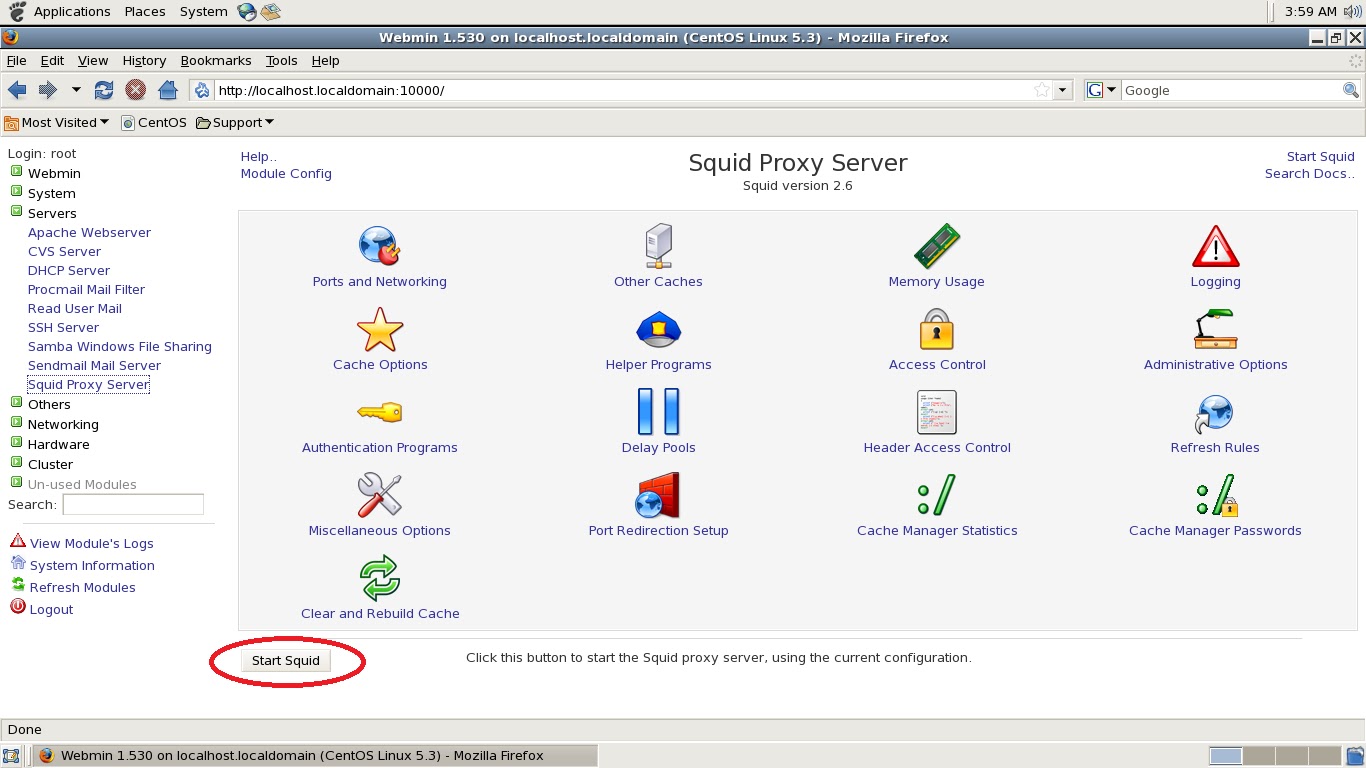The width and height of the screenshot is (1366, 768).
Task: Click the Logout link
Action: (x=51, y=609)
